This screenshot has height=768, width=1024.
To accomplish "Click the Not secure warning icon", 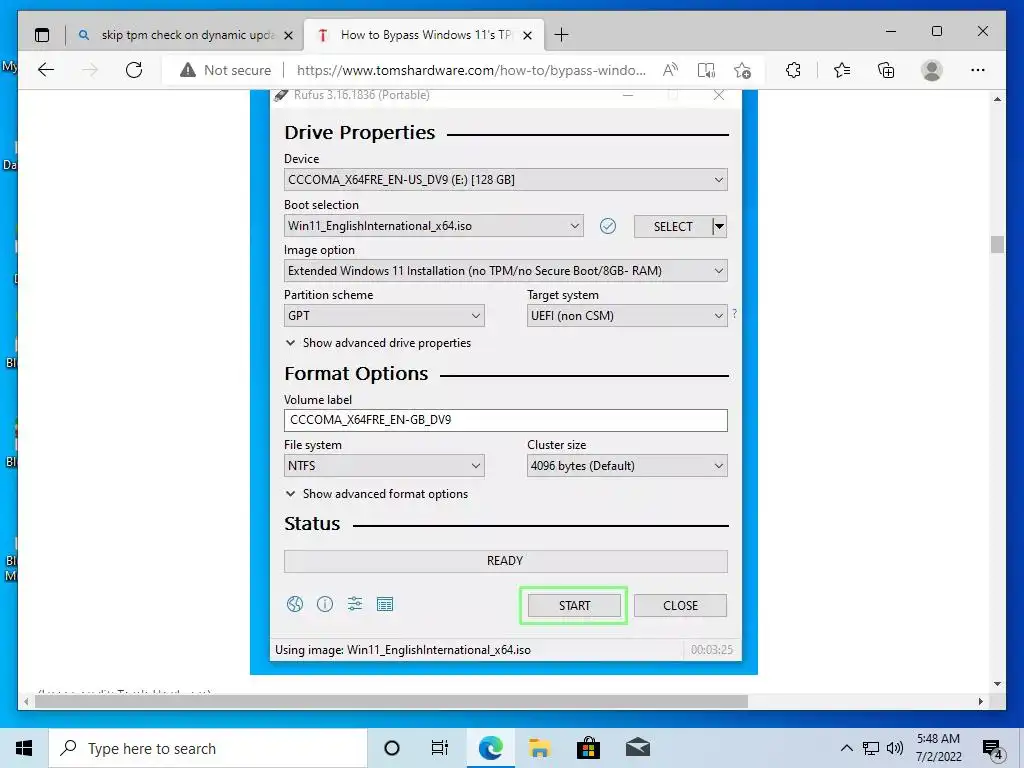I will click(x=188, y=70).
